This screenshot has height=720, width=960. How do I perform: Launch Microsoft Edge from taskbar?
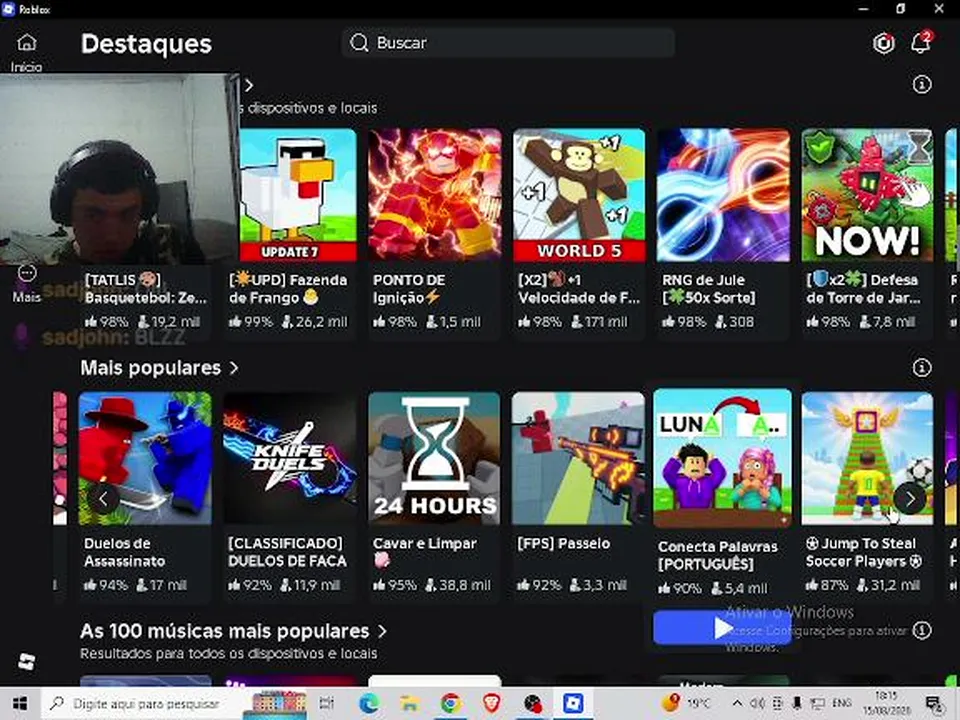pos(369,703)
